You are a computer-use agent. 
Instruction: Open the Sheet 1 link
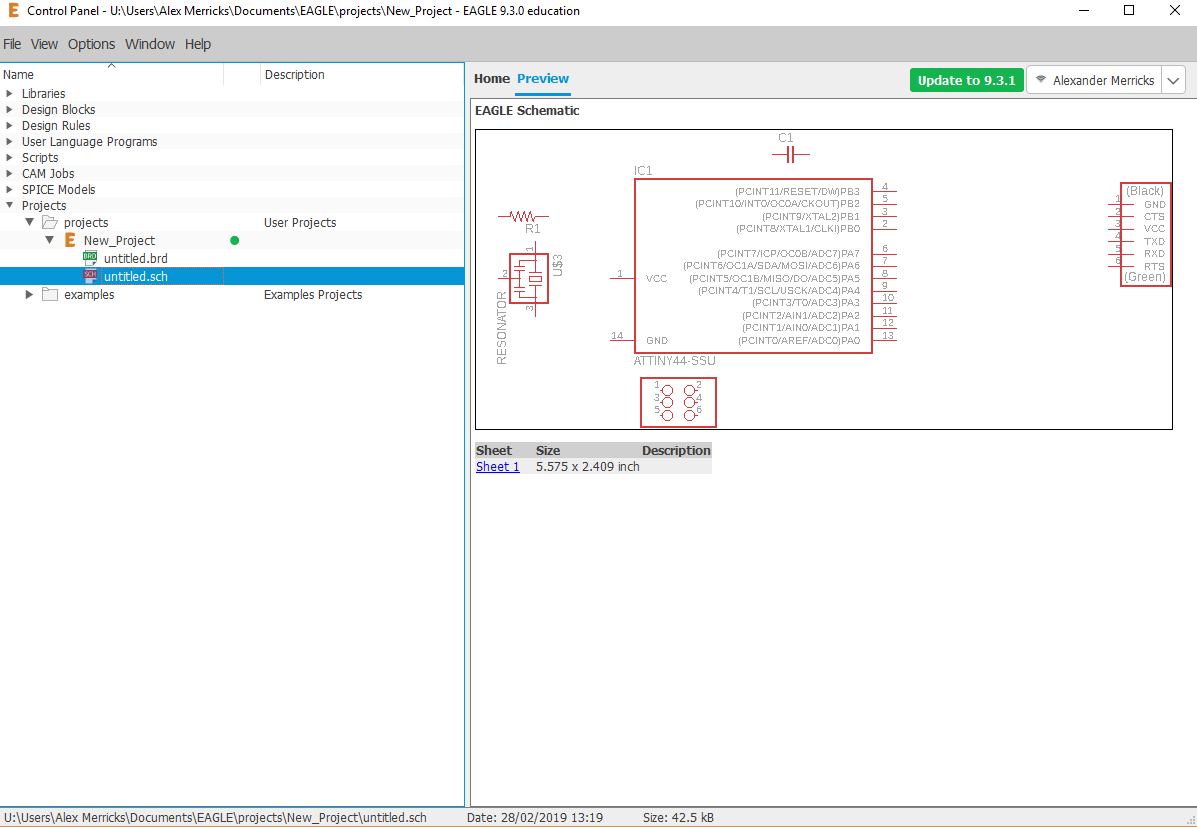pos(498,467)
